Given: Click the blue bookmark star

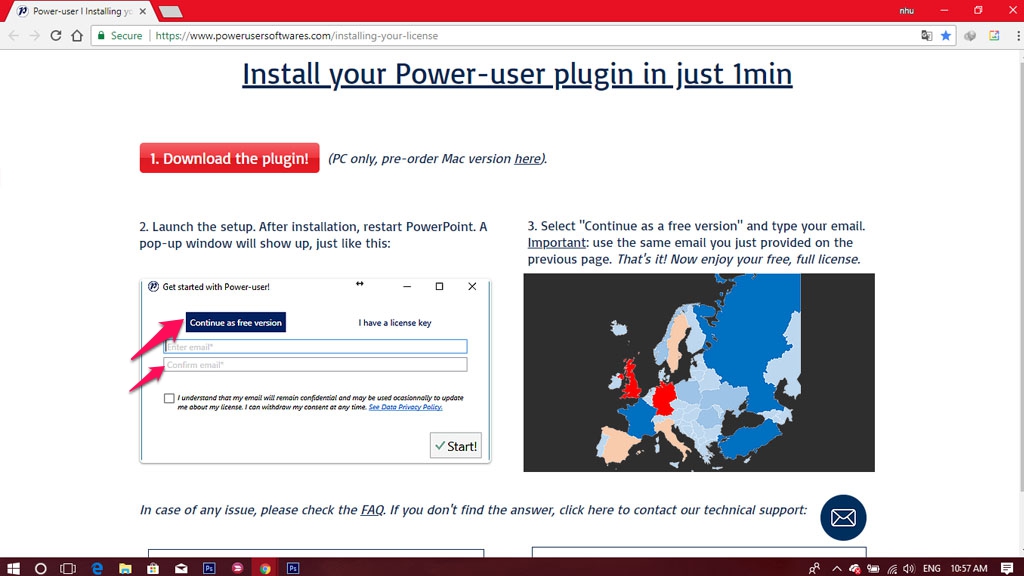Looking at the screenshot, I should (946, 36).
